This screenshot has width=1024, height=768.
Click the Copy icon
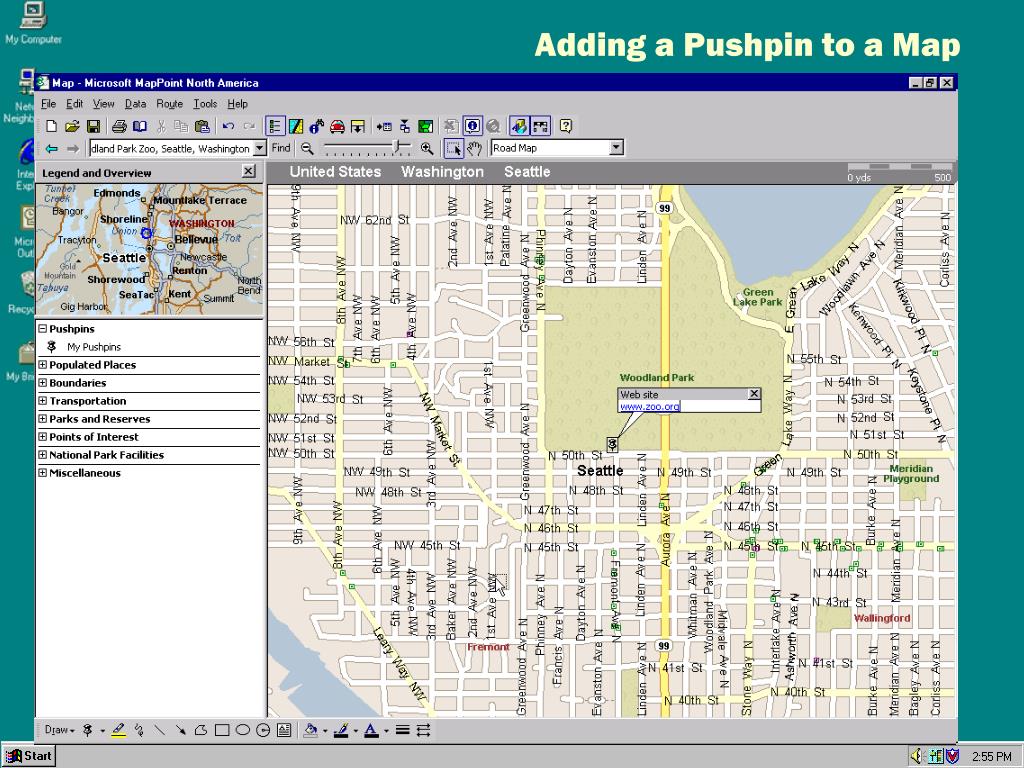coord(181,126)
